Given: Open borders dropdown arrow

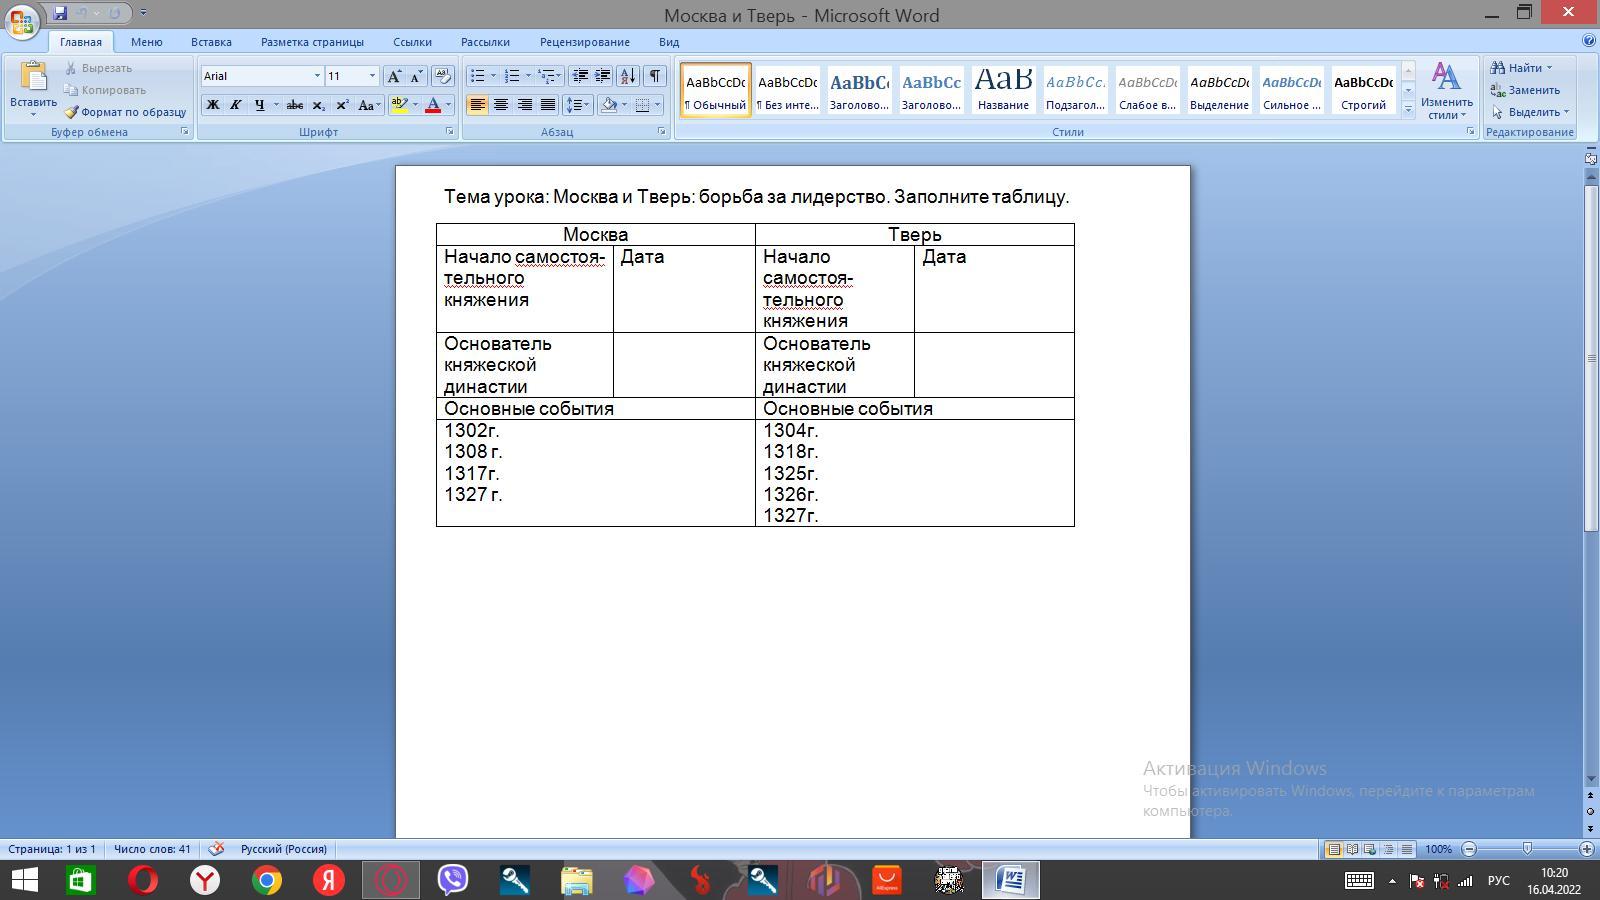Looking at the screenshot, I should click(x=657, y=105).
